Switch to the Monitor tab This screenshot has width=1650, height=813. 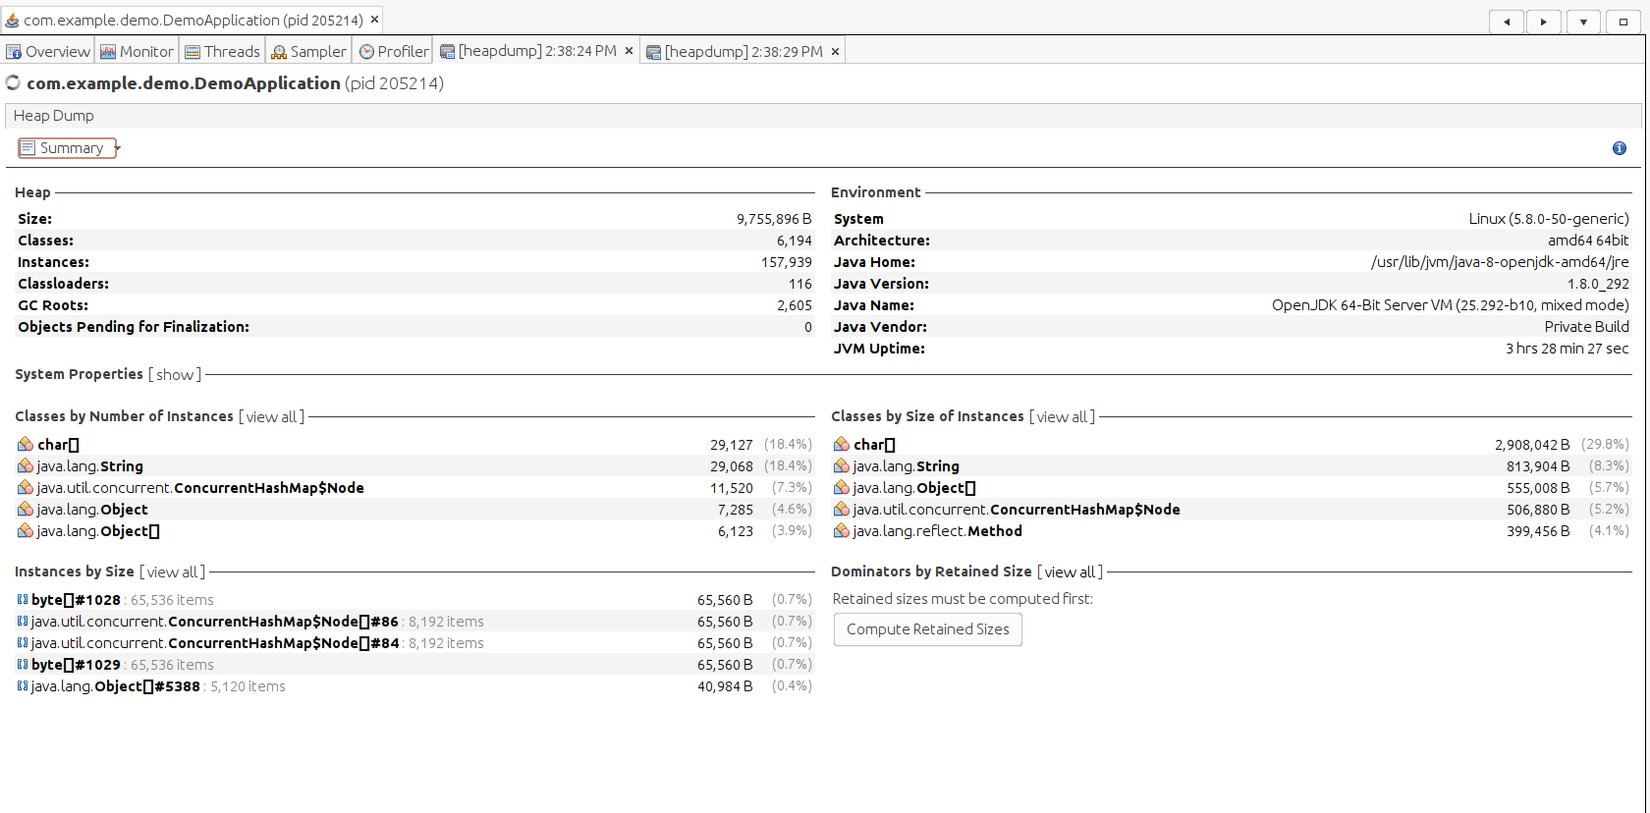click(x=137, y=51)
